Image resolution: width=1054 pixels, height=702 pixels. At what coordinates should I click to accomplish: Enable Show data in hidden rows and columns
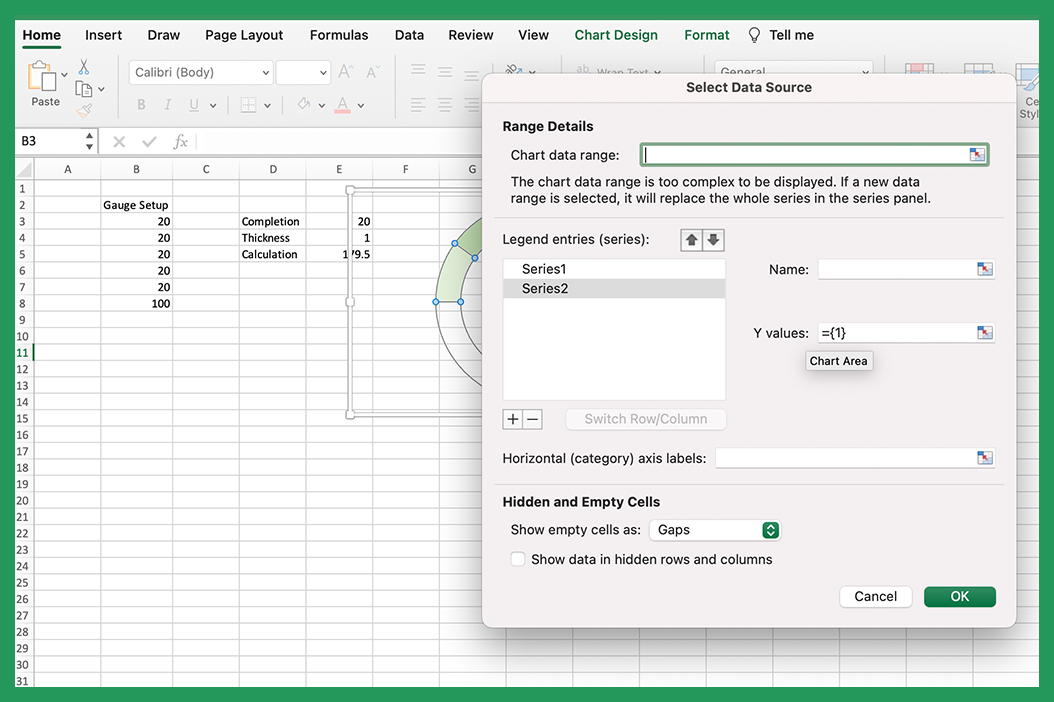(x=518, y=559)
